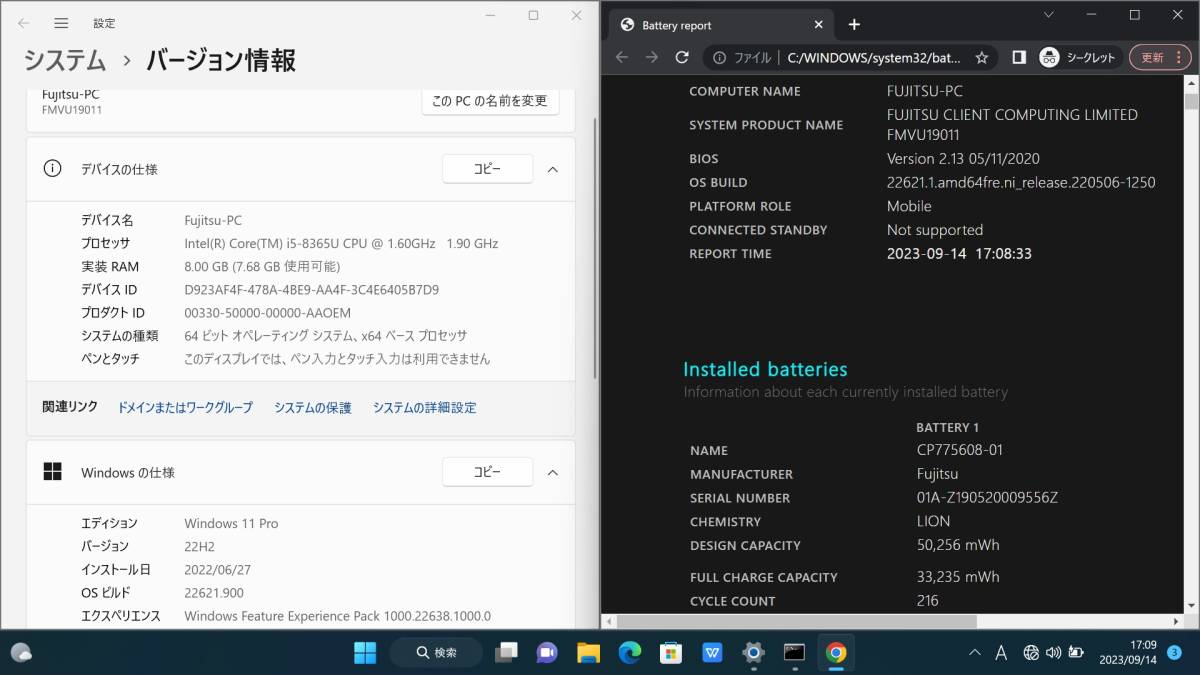Click the Installed batteries heading
Screen dimensions: 1200x675
765,369
